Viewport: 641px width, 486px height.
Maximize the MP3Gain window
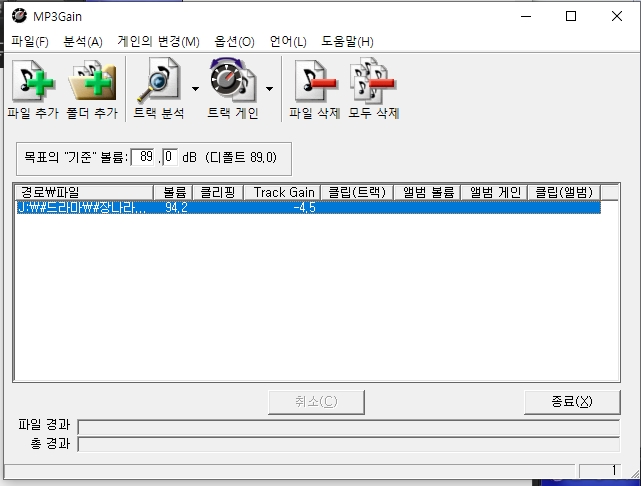click(571, 16)
